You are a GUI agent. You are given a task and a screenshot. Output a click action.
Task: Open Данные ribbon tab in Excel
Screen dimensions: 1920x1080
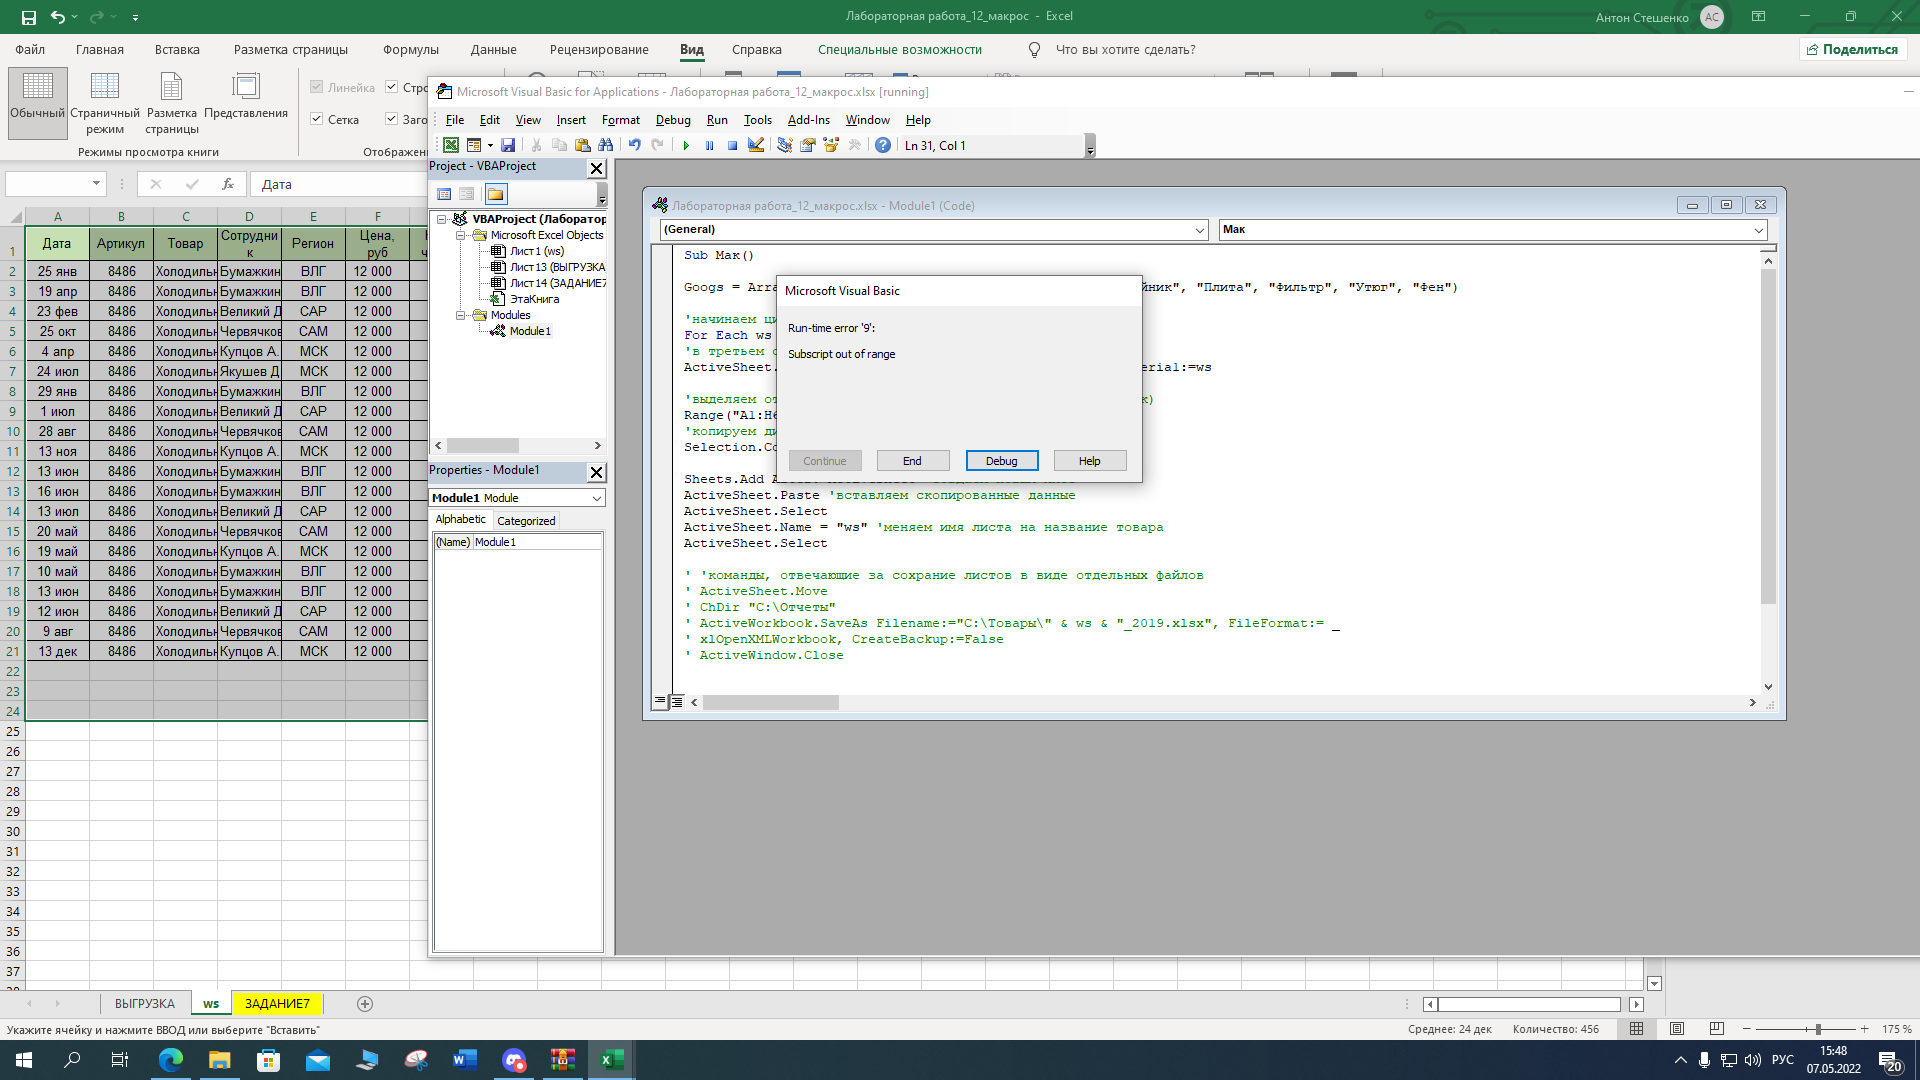point(494,50)
